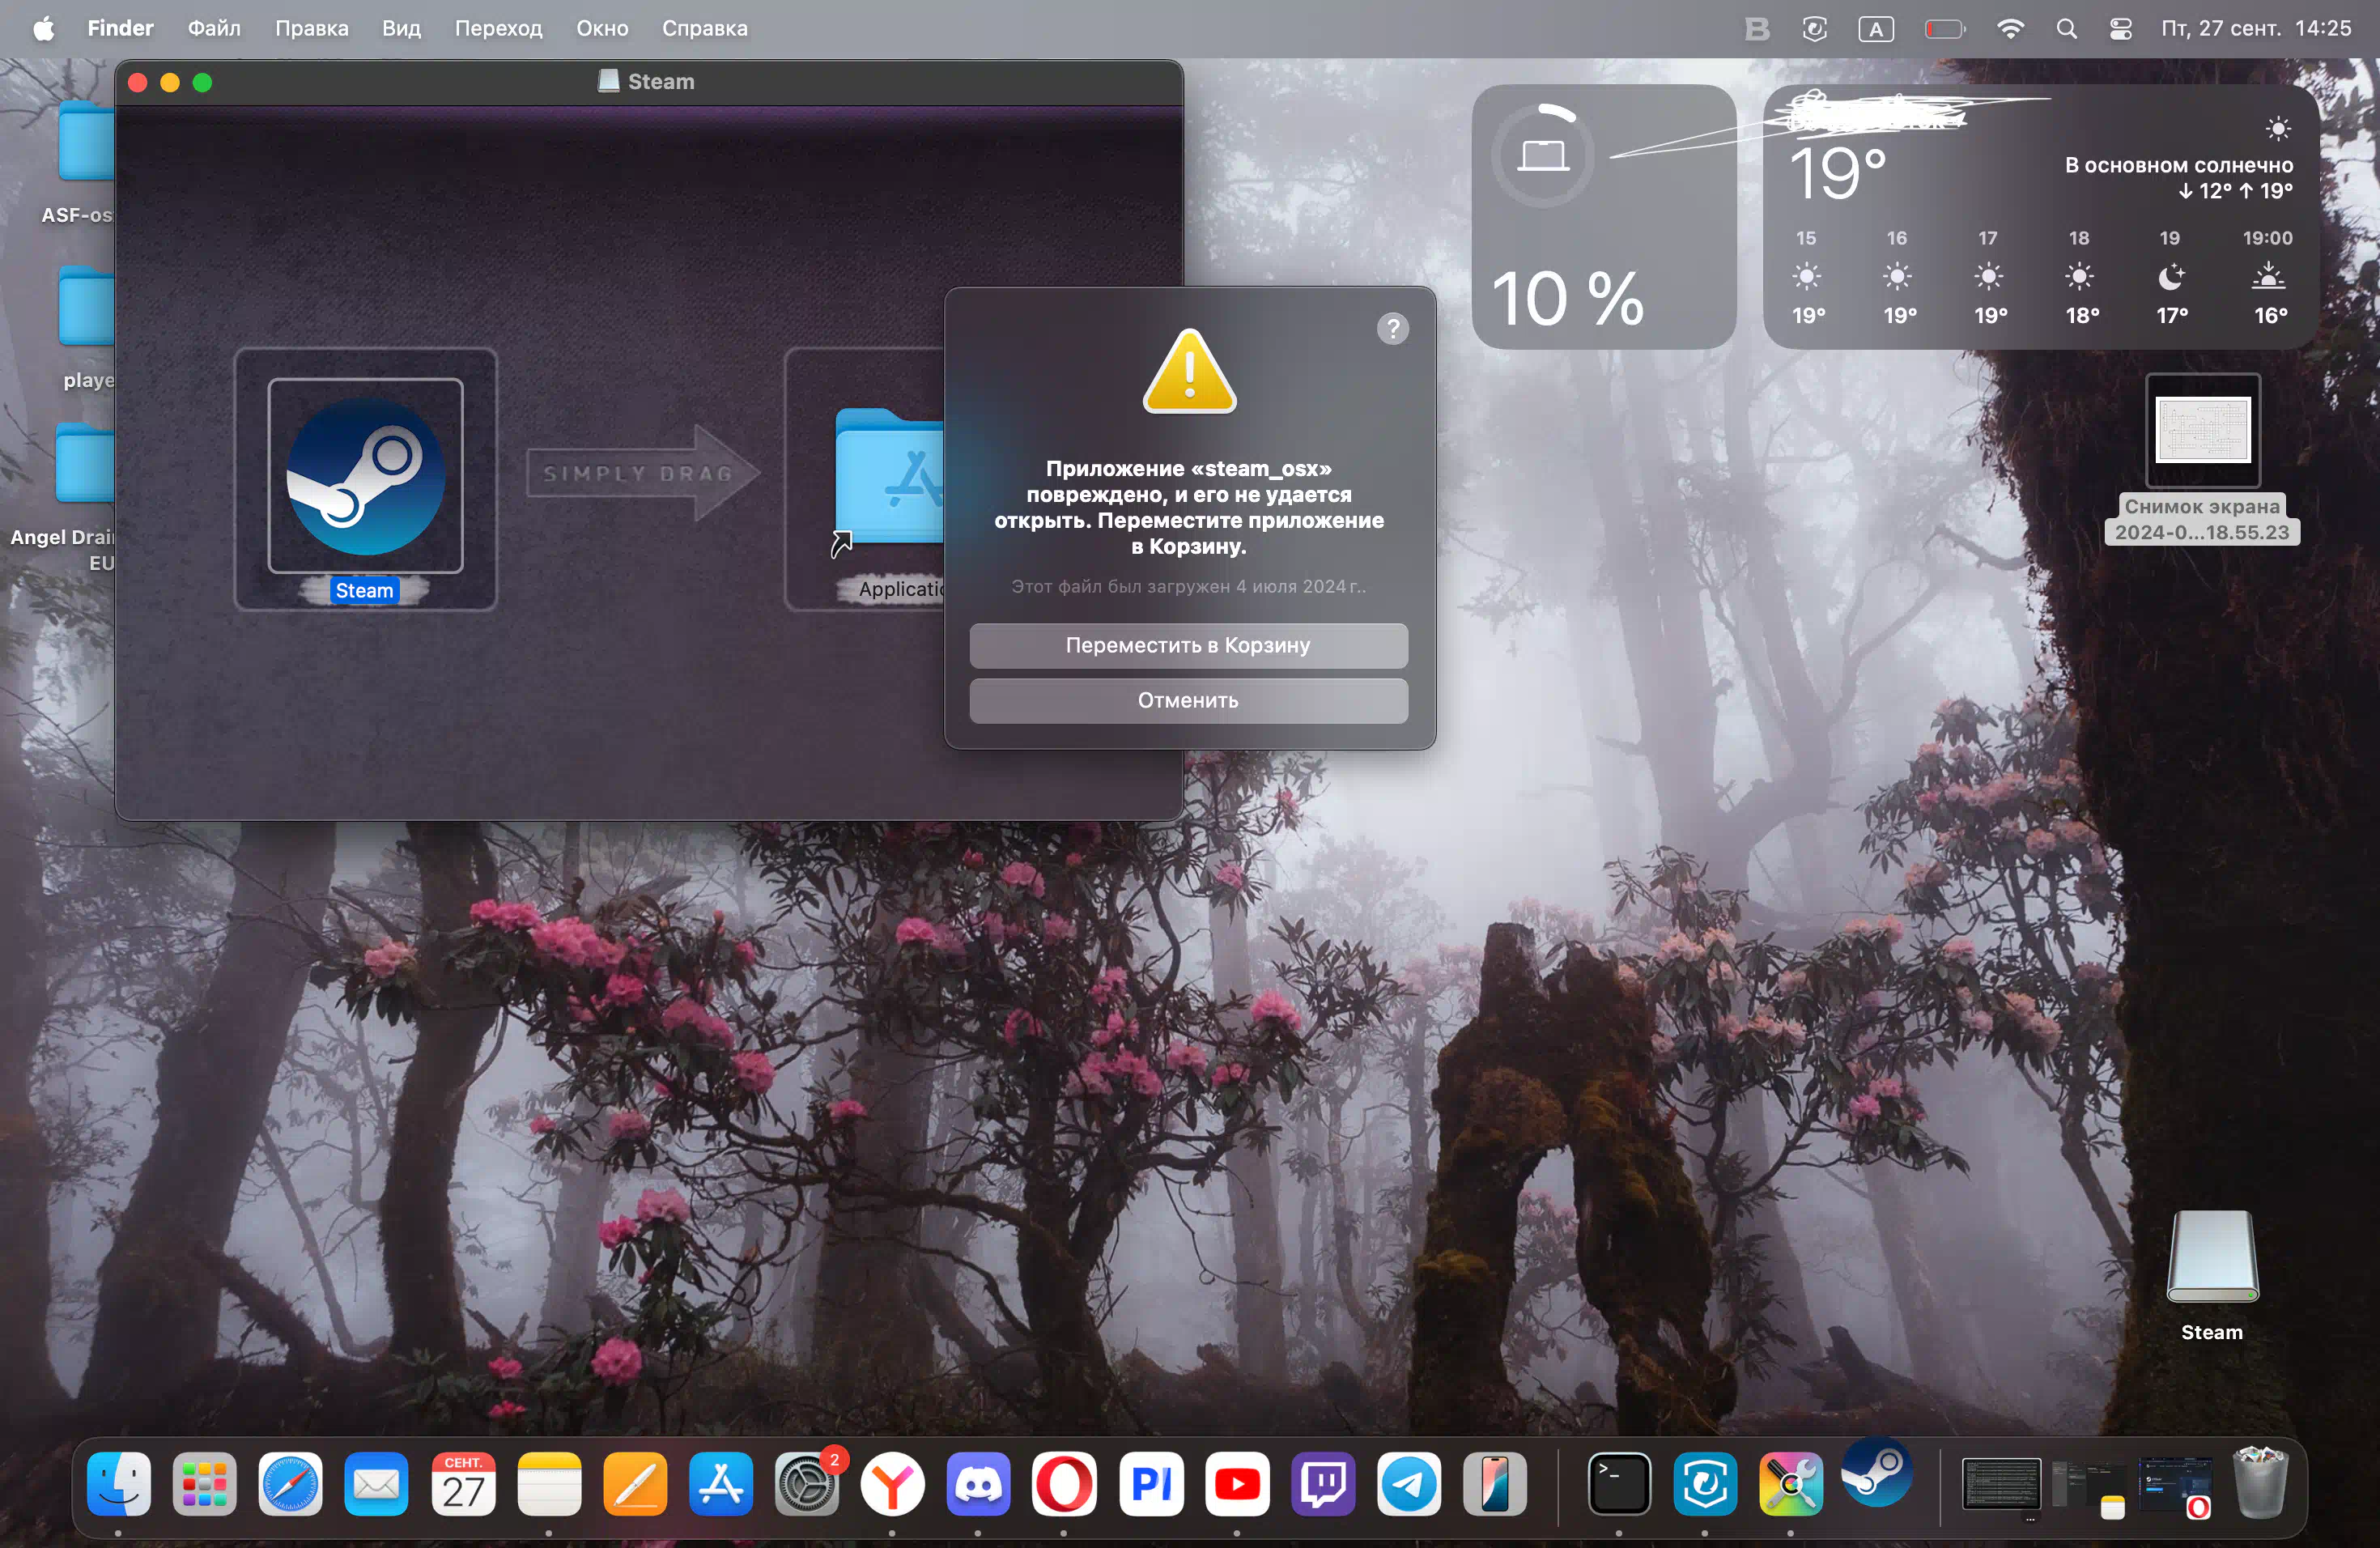Launch Safari from the dock
This screenshot has height=1548, width=2380.
tap(290, 1483)
